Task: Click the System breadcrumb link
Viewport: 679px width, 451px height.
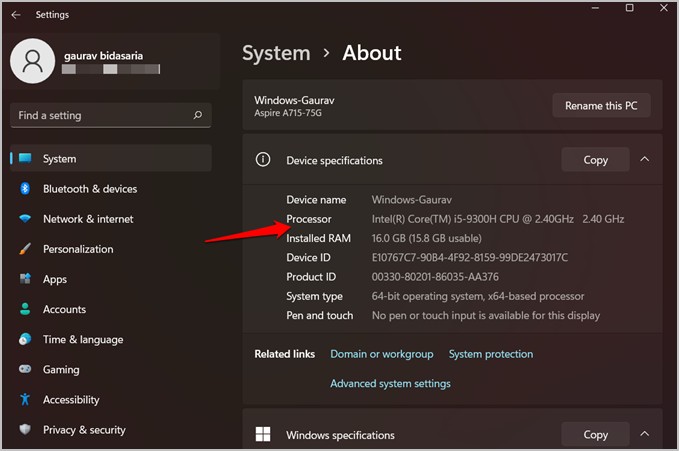Action: point(276,53)
